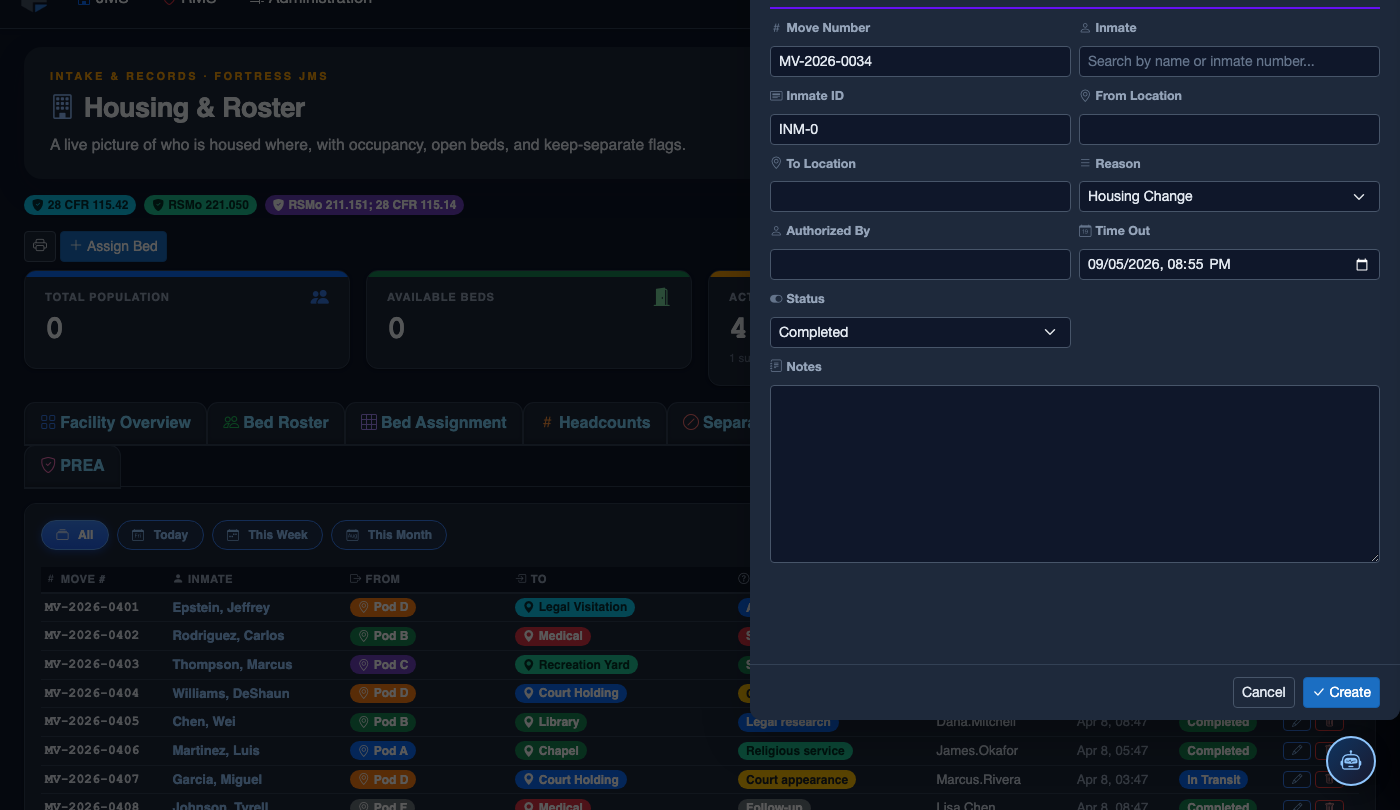The width and height of the screenshot is (1400, 810).
Task: Click the RSMo 211.151; 28 CFR 115.14 badge
Action: [364, 205]
